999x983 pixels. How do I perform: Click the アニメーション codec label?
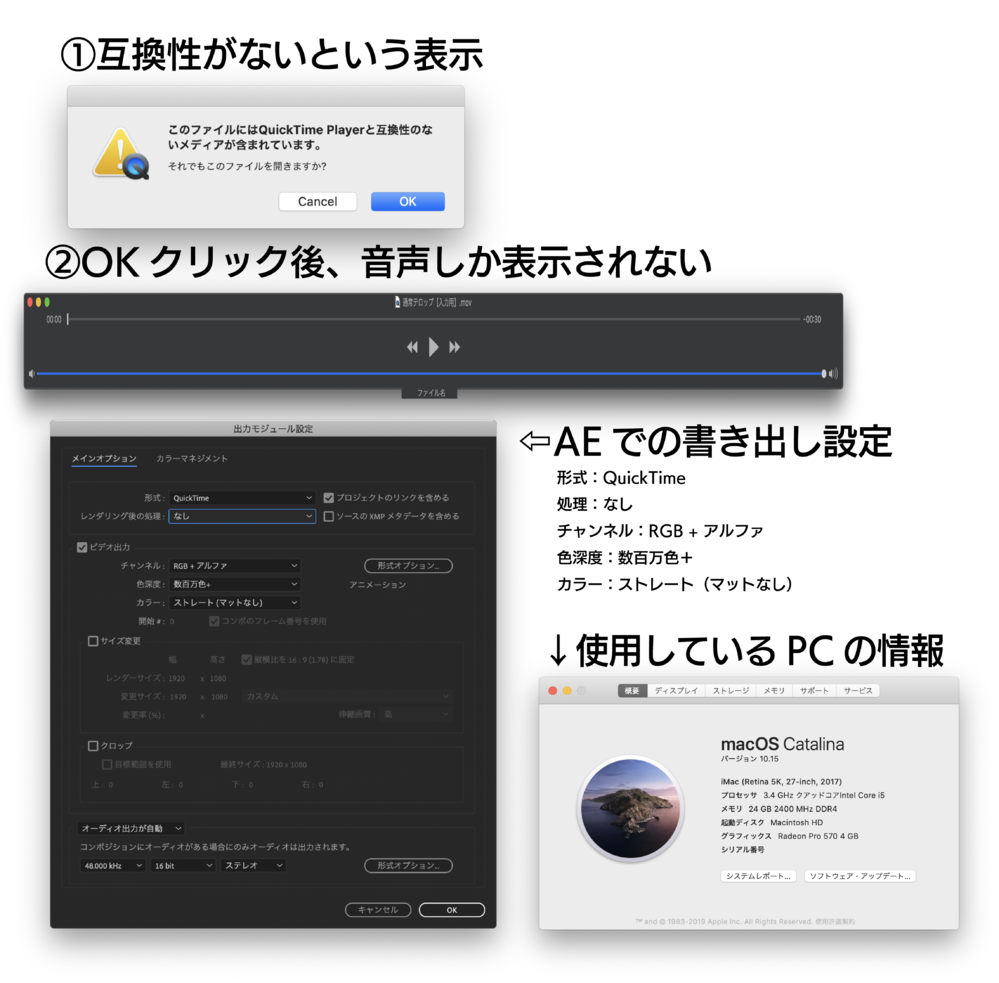click(x=377, y=585)
